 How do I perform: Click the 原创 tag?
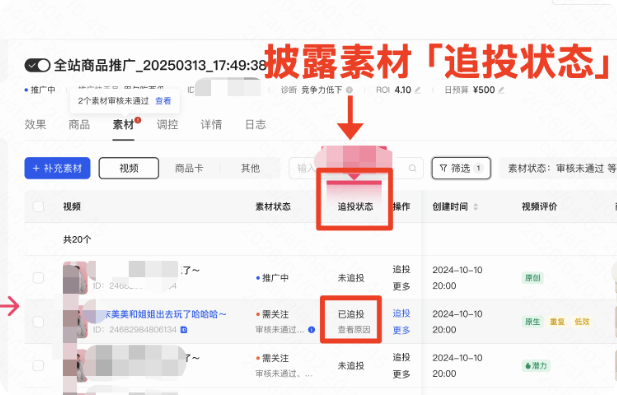(x=532, y=278)
